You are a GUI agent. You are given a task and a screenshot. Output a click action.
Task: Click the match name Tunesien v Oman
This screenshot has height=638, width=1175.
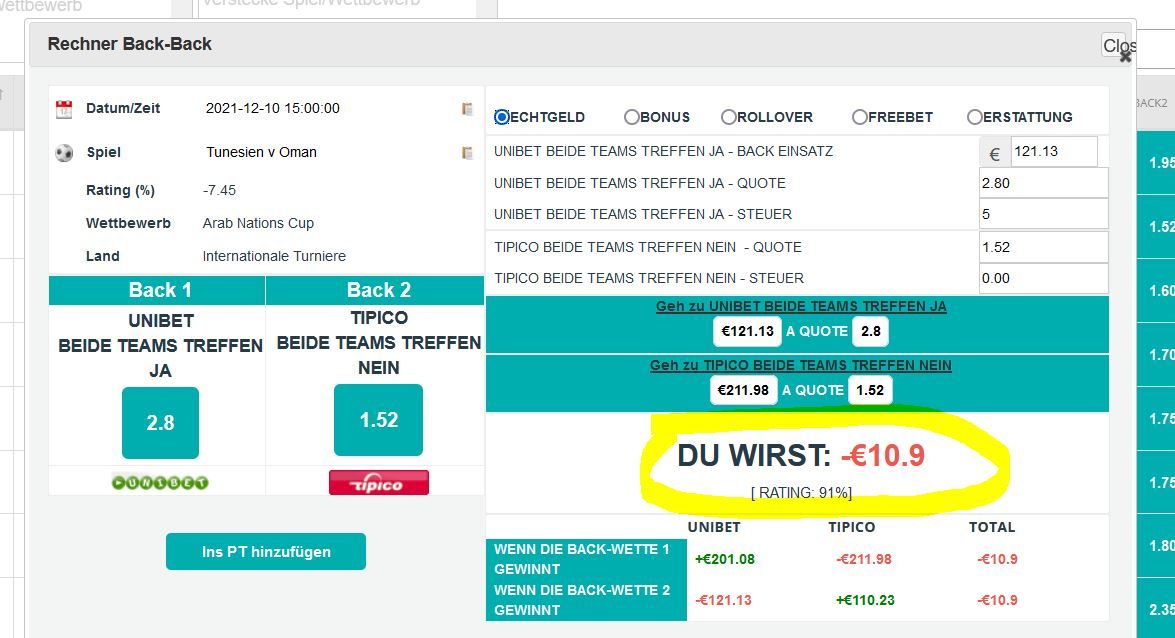(x=262, y=152)
